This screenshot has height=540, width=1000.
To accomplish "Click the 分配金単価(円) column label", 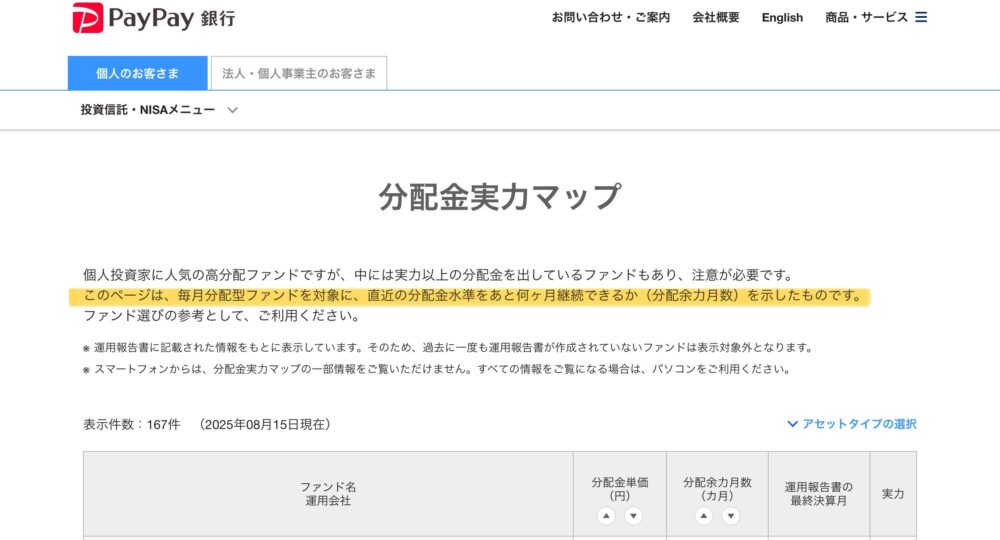I will point(620,489).
